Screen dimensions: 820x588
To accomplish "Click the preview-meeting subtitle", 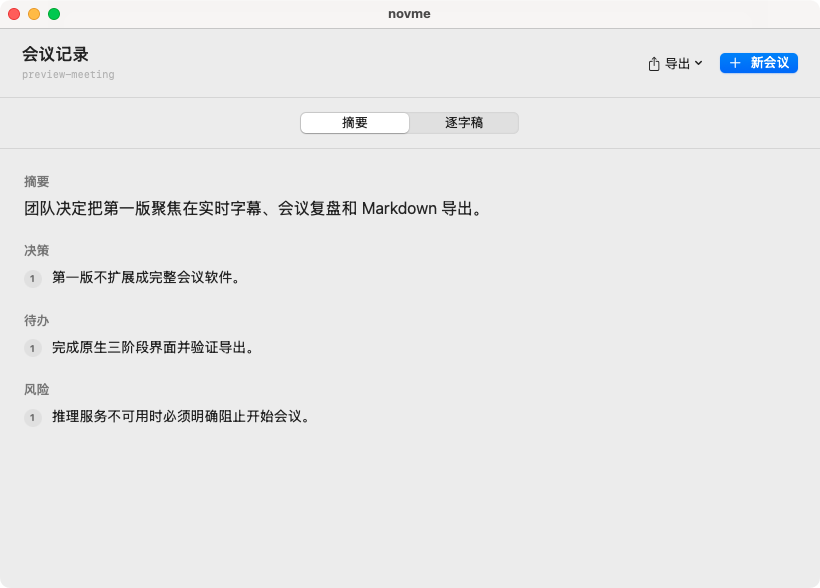I will [68, 75].
